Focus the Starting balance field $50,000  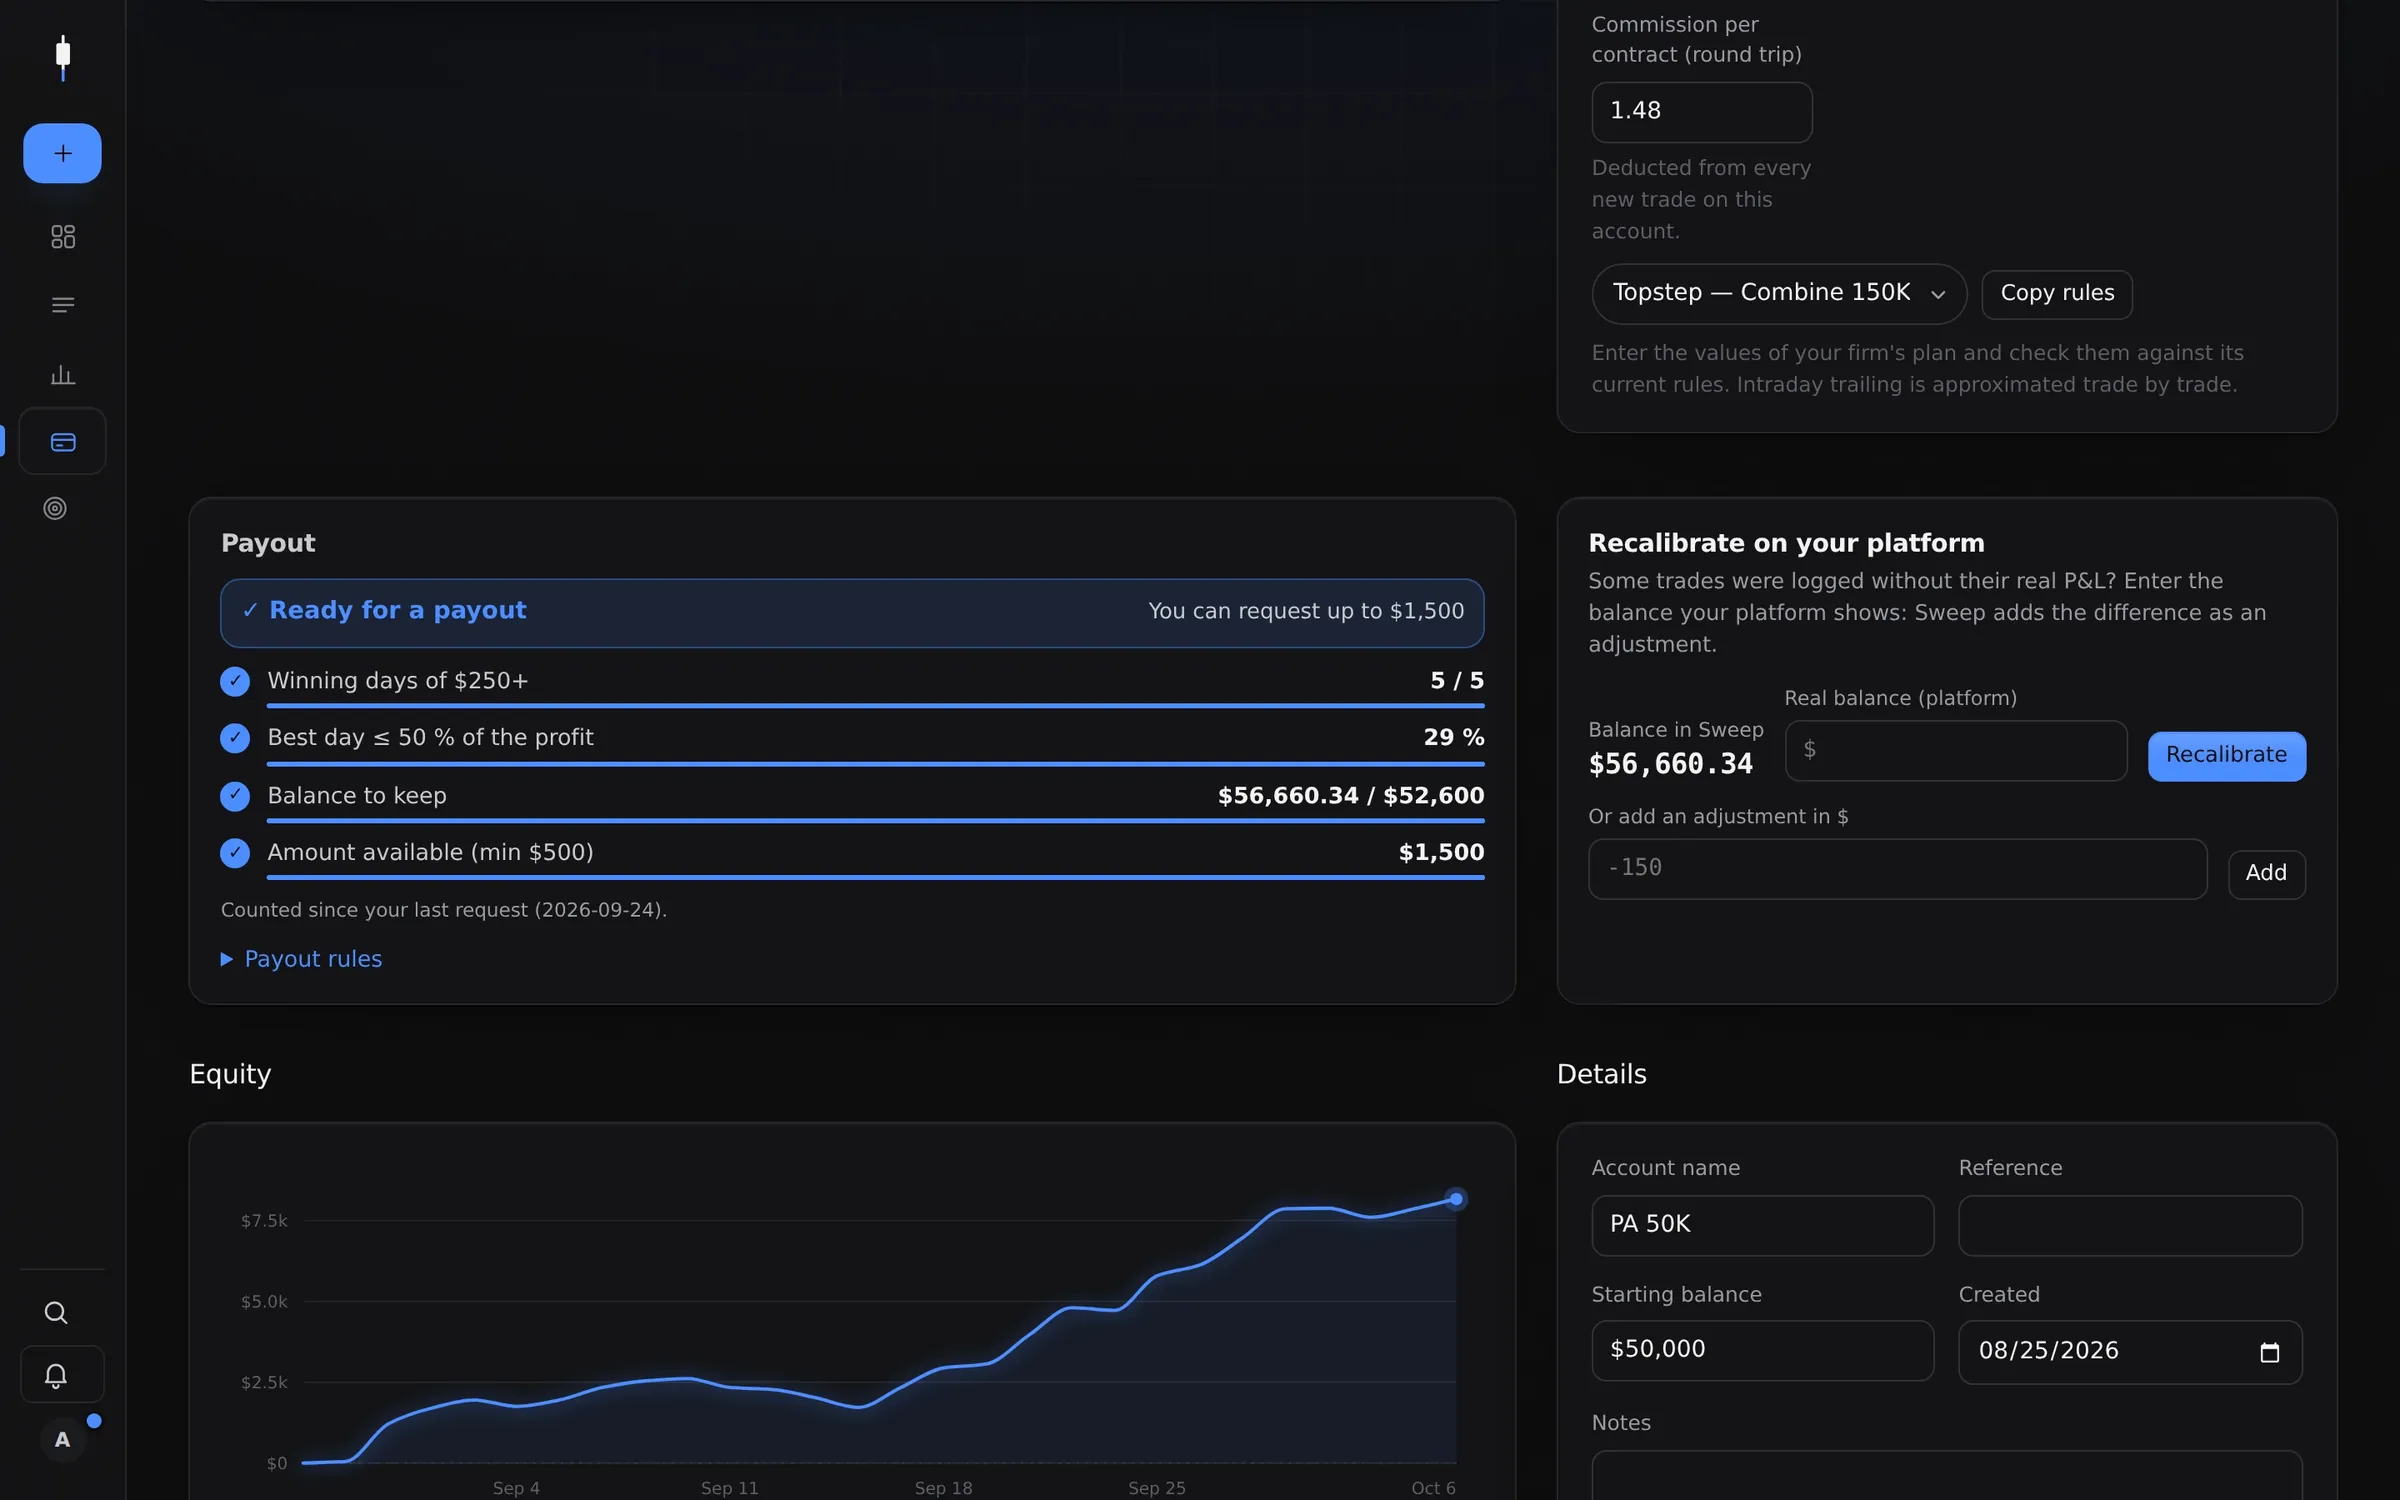[x=1762, y=1350]
